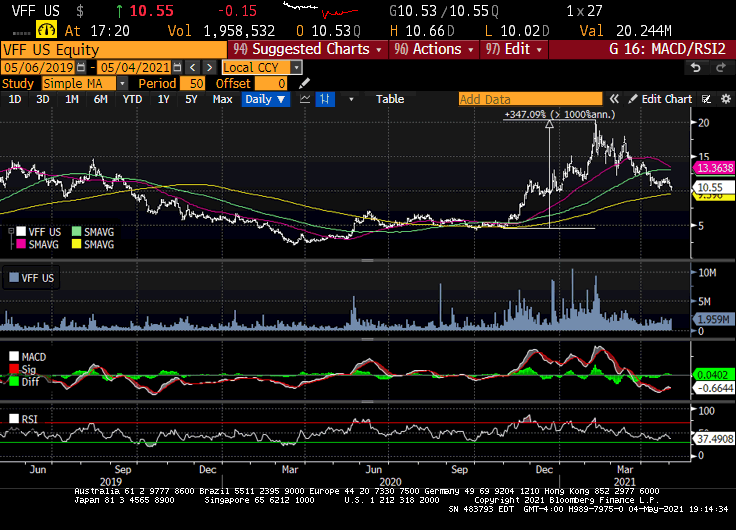Click the redo arrow icon
The height and width of the screenshot is (530, 736).
click(721, 68)
